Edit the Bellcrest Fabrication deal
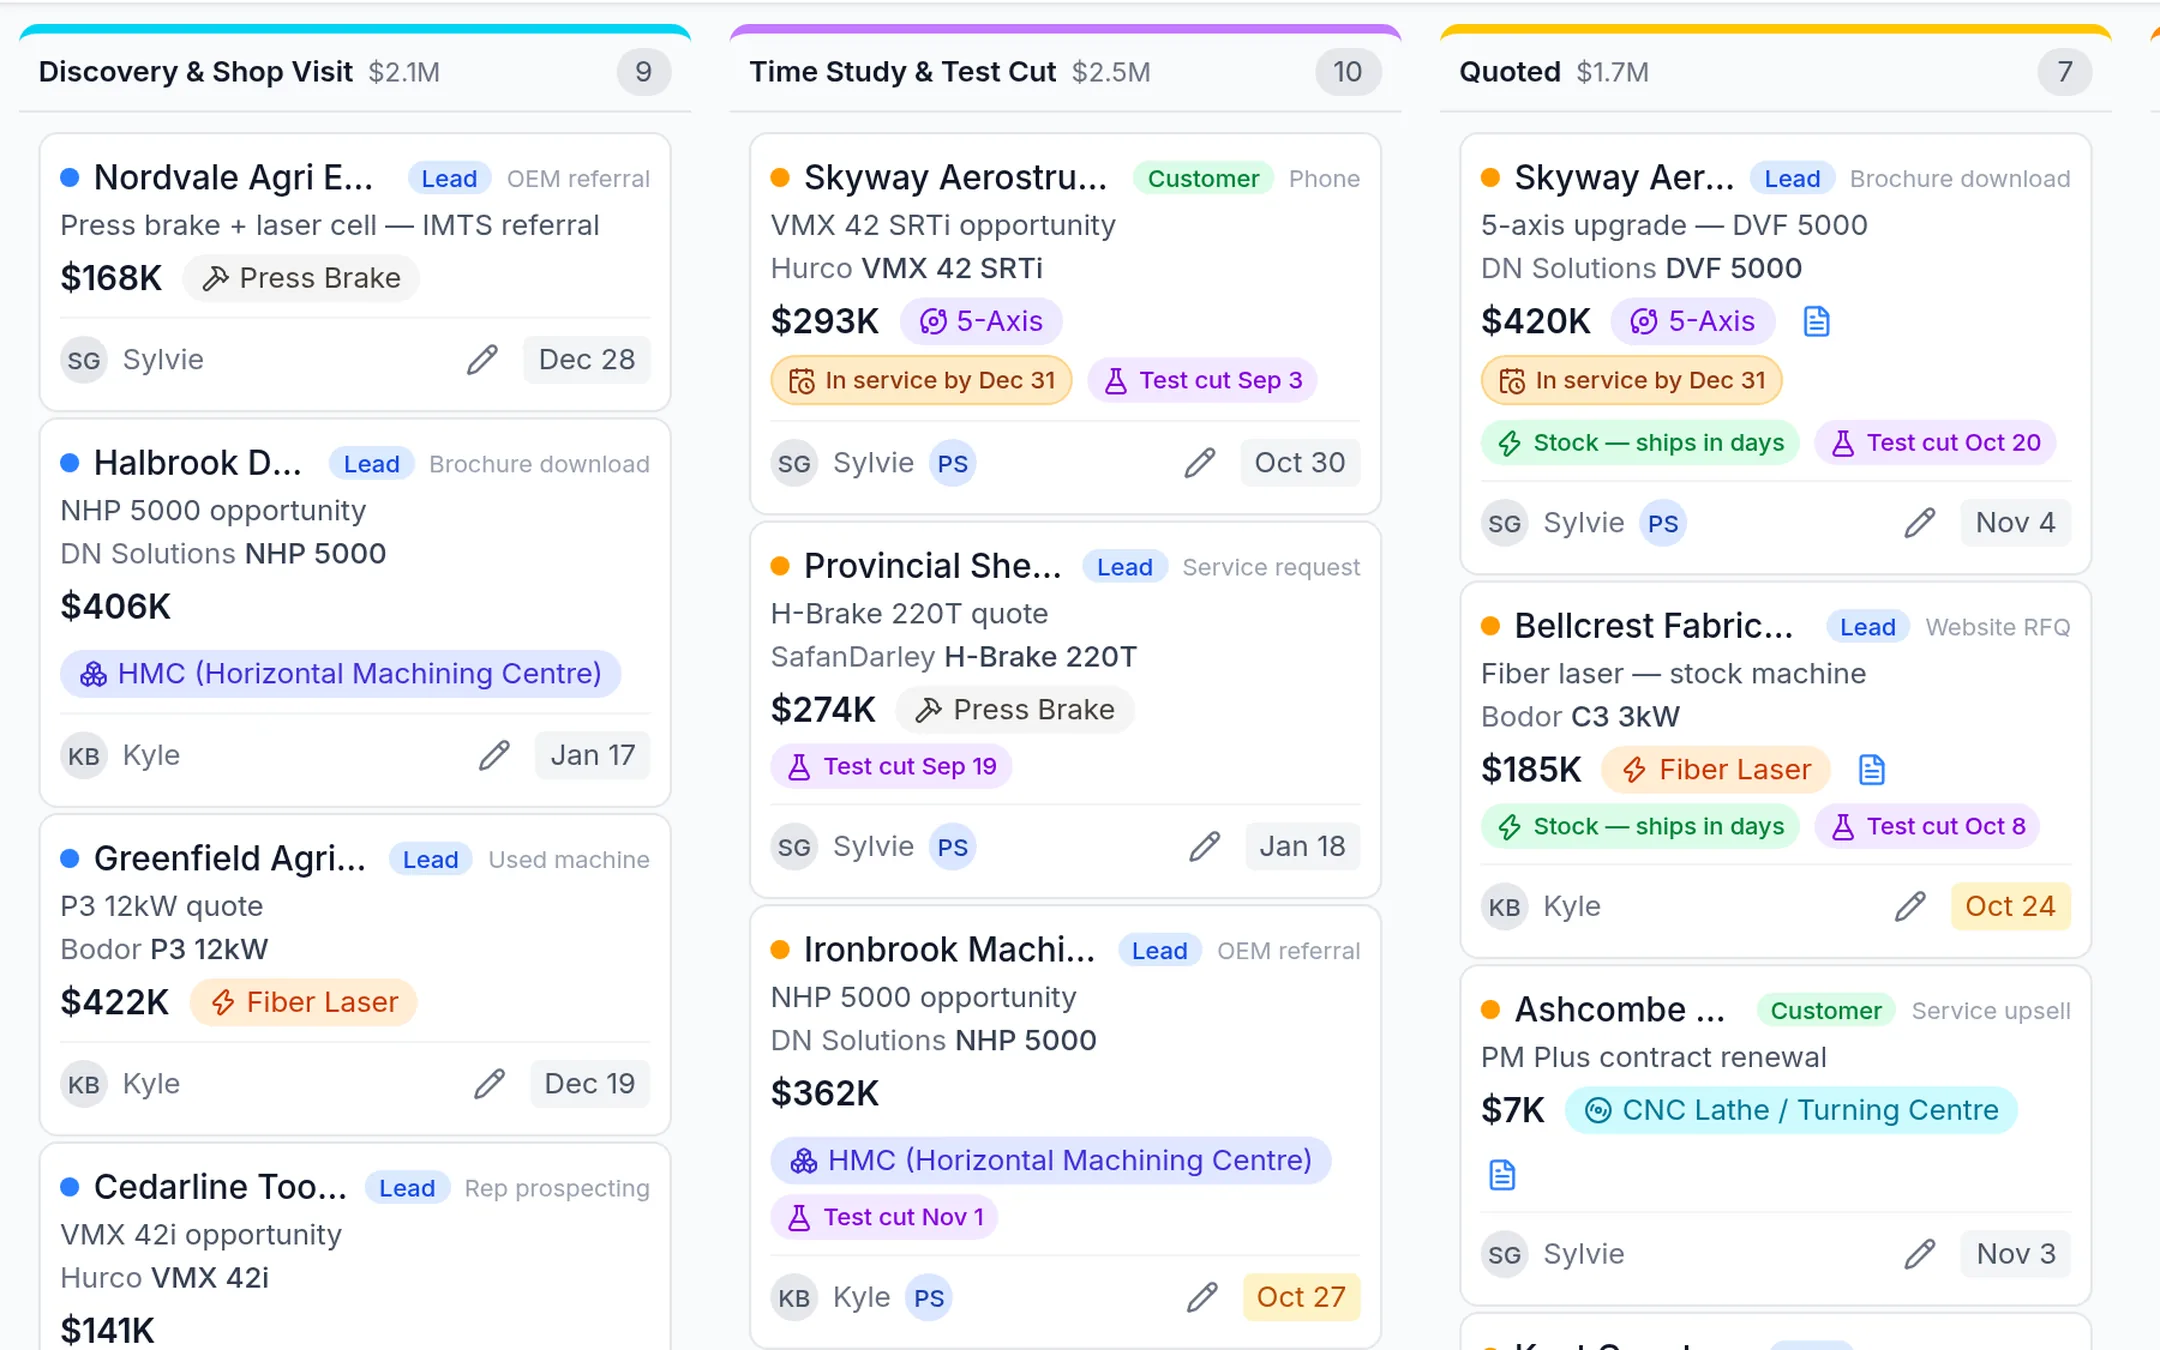The height and width of the screenshot is (1350, 2160). click(1910, 906)
